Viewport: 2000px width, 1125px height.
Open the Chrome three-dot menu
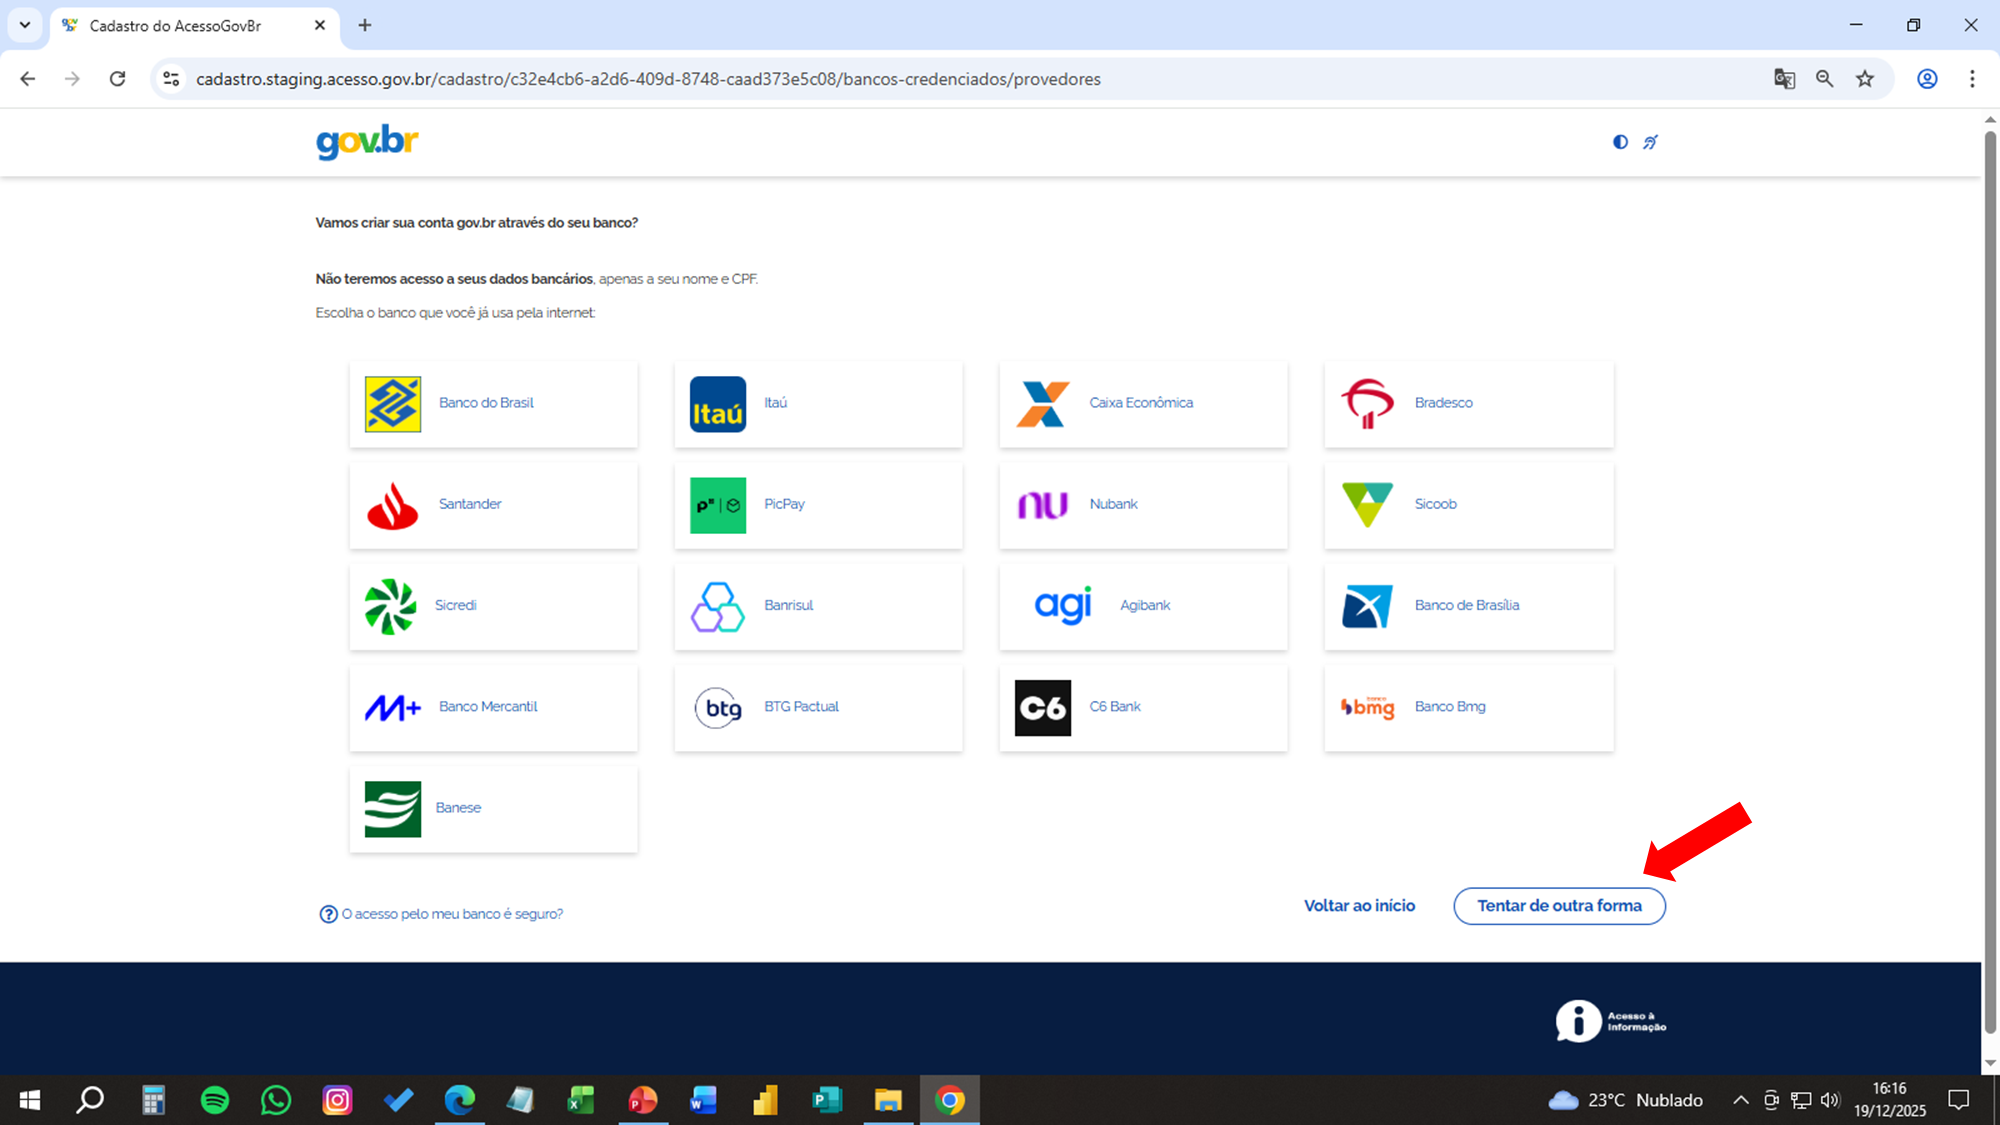(x=1972, y=79)
